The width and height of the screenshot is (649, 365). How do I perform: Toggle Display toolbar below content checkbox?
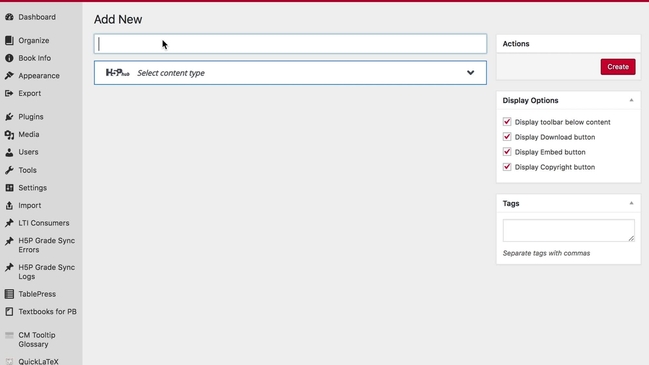click(507, 122)
